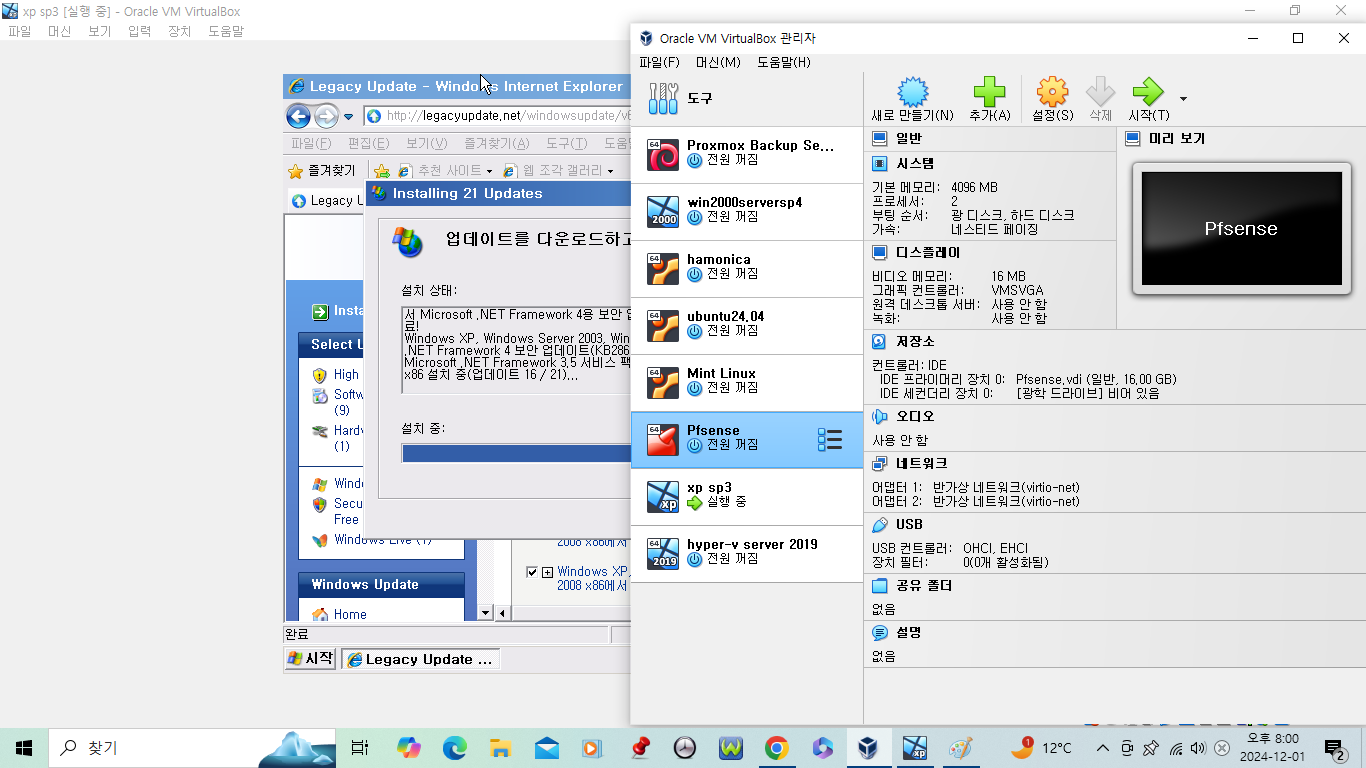Click the 네트워크 section header
1366x768 pixels.
coord(921,463)
